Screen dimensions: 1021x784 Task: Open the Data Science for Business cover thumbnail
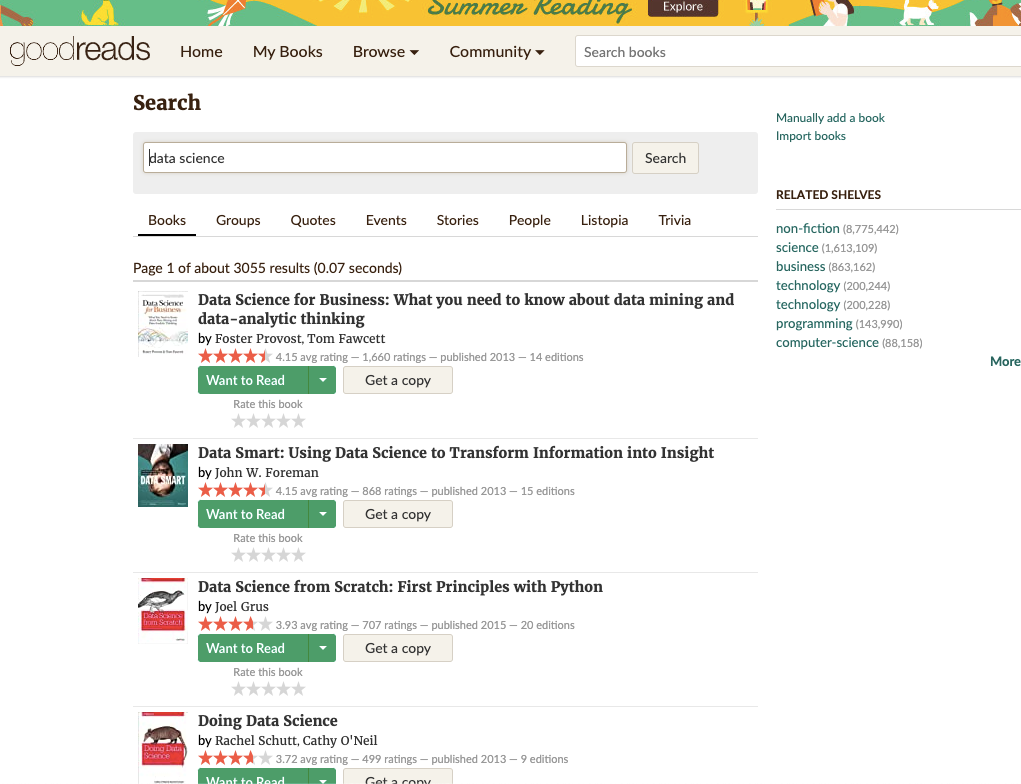(163, 324)
